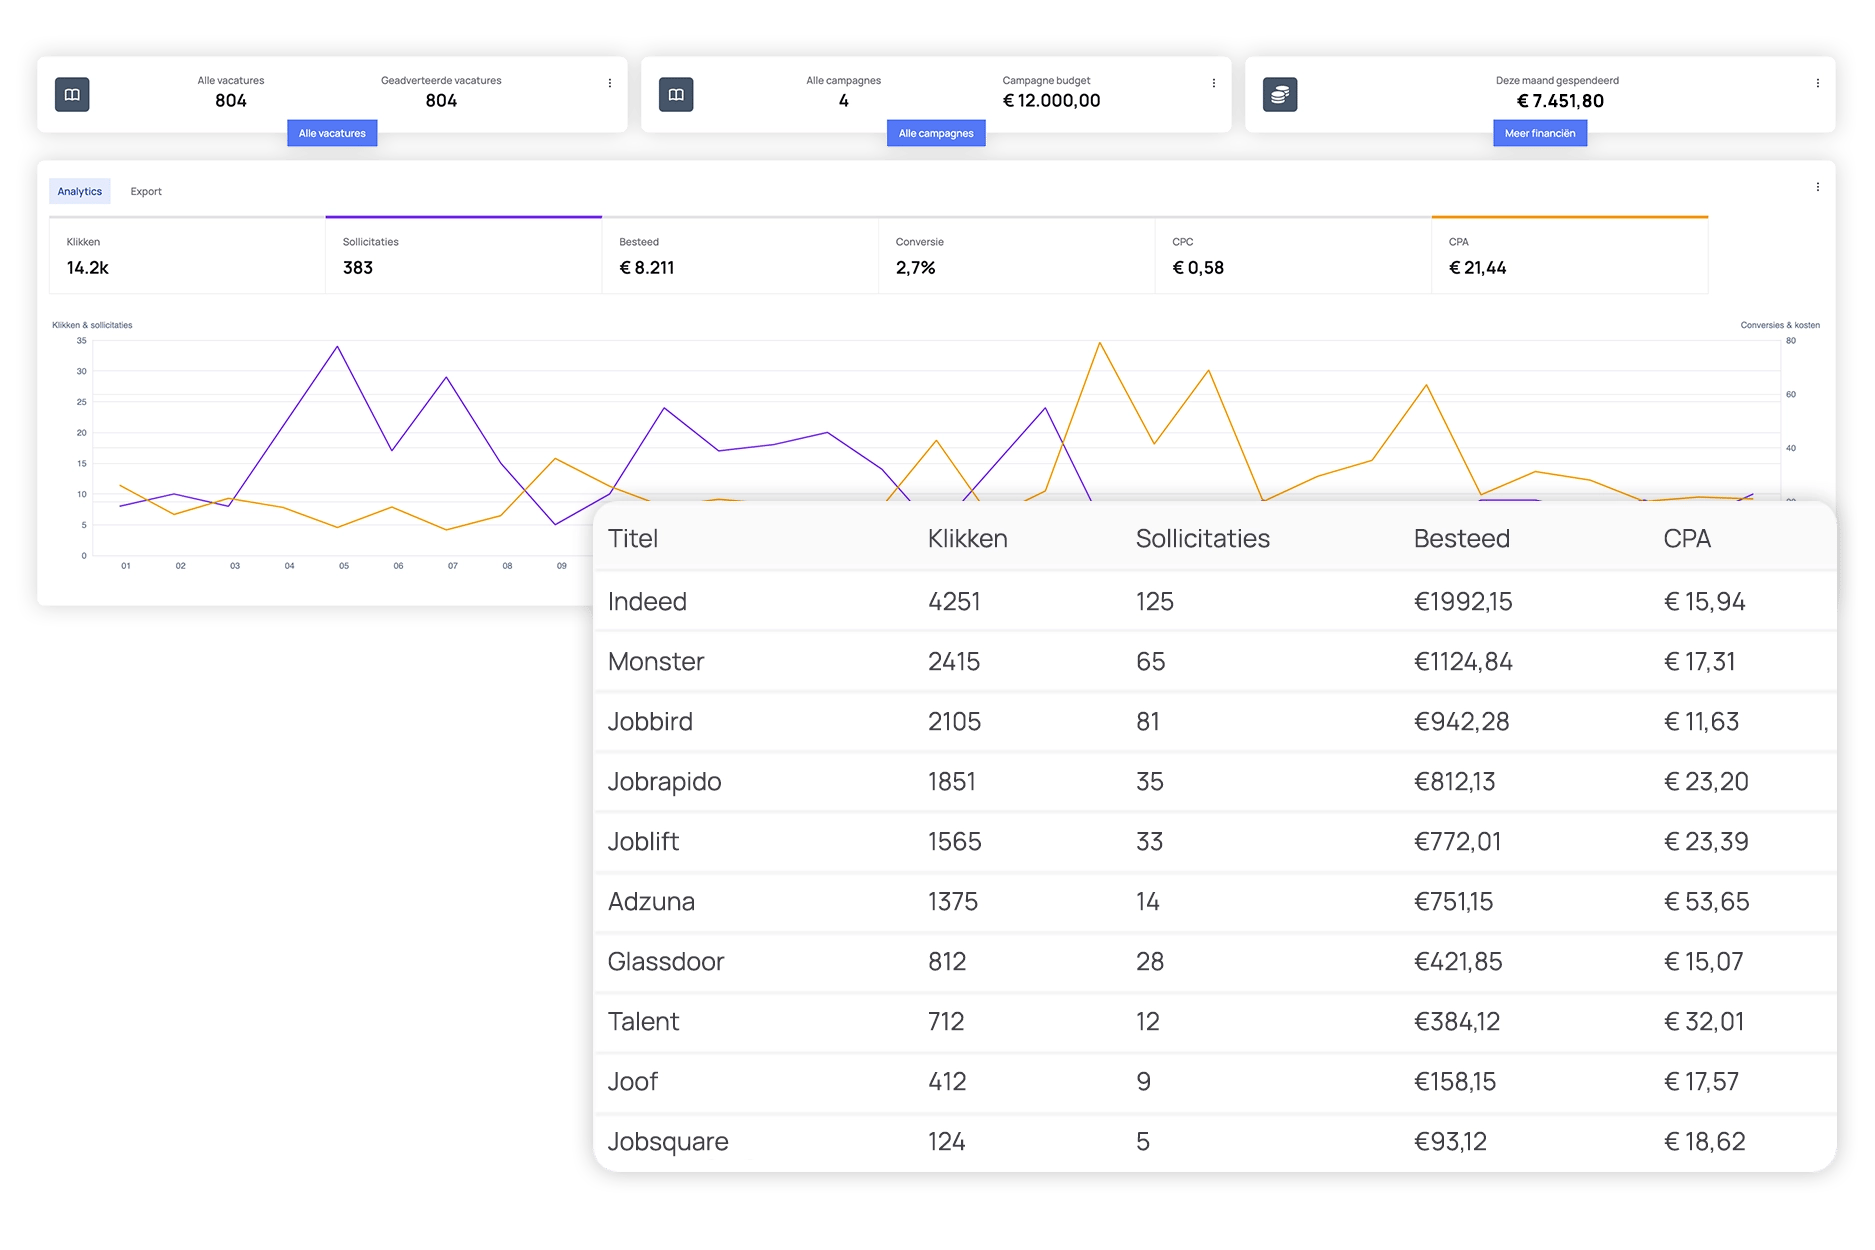This screenshot has height=1250, width=1875.
Task: Select the CPA metric tile
Action: click(x=1570, y=256)
